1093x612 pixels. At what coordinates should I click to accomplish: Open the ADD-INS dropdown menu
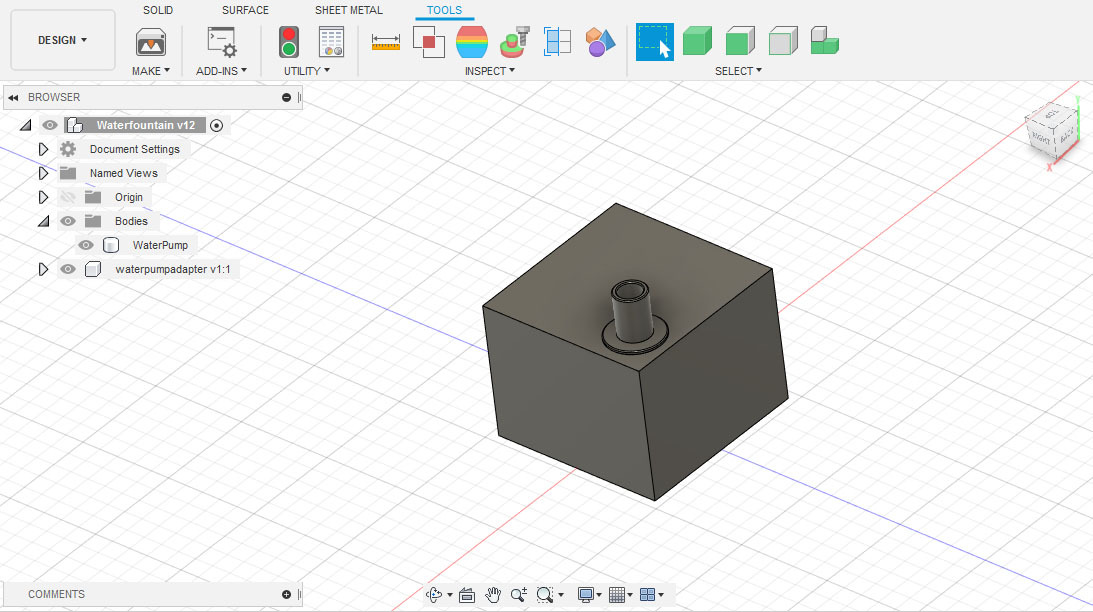click(222, 71)
